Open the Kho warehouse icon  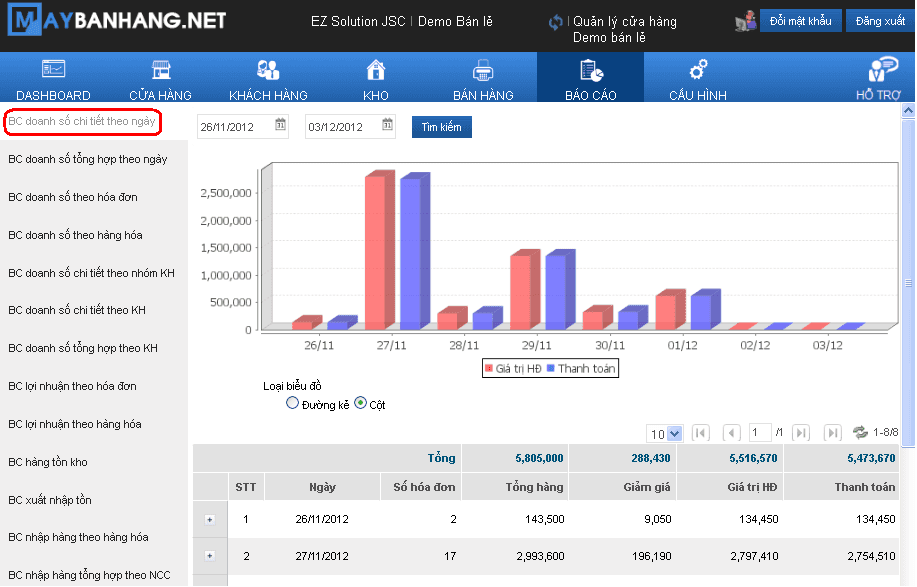(x=376, y=70)
